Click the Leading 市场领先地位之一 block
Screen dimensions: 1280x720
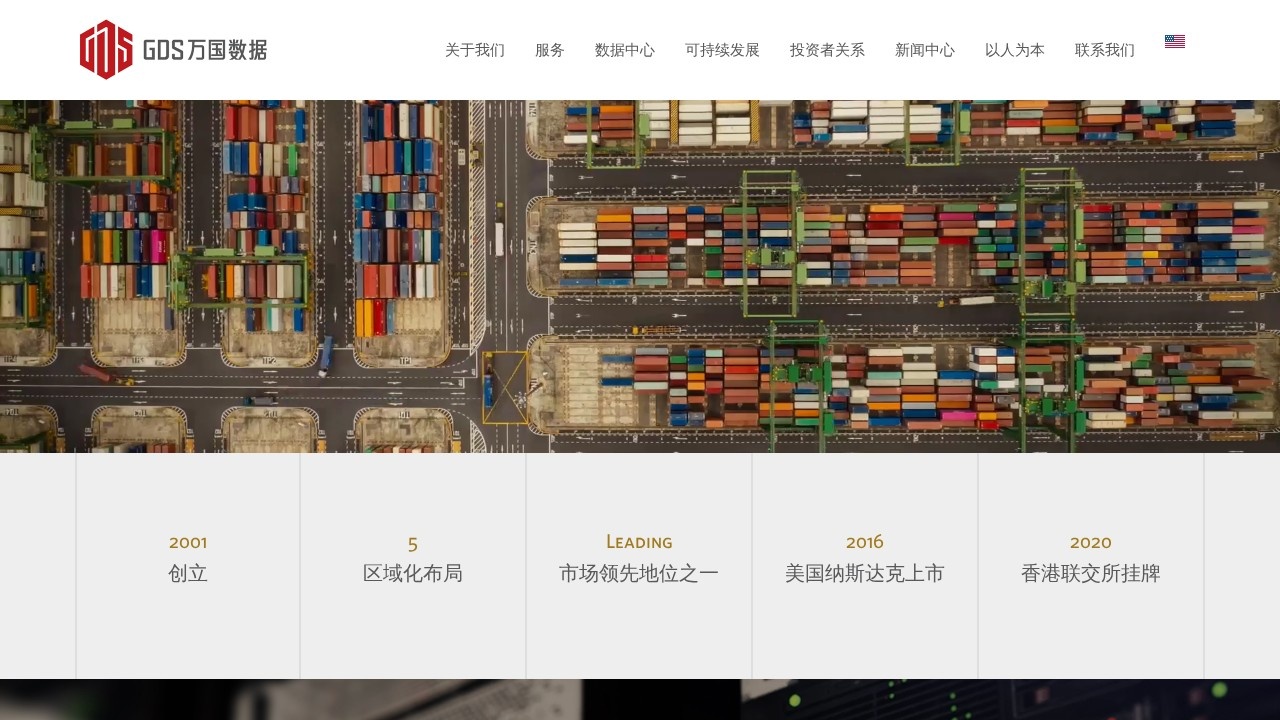(638, 560)
